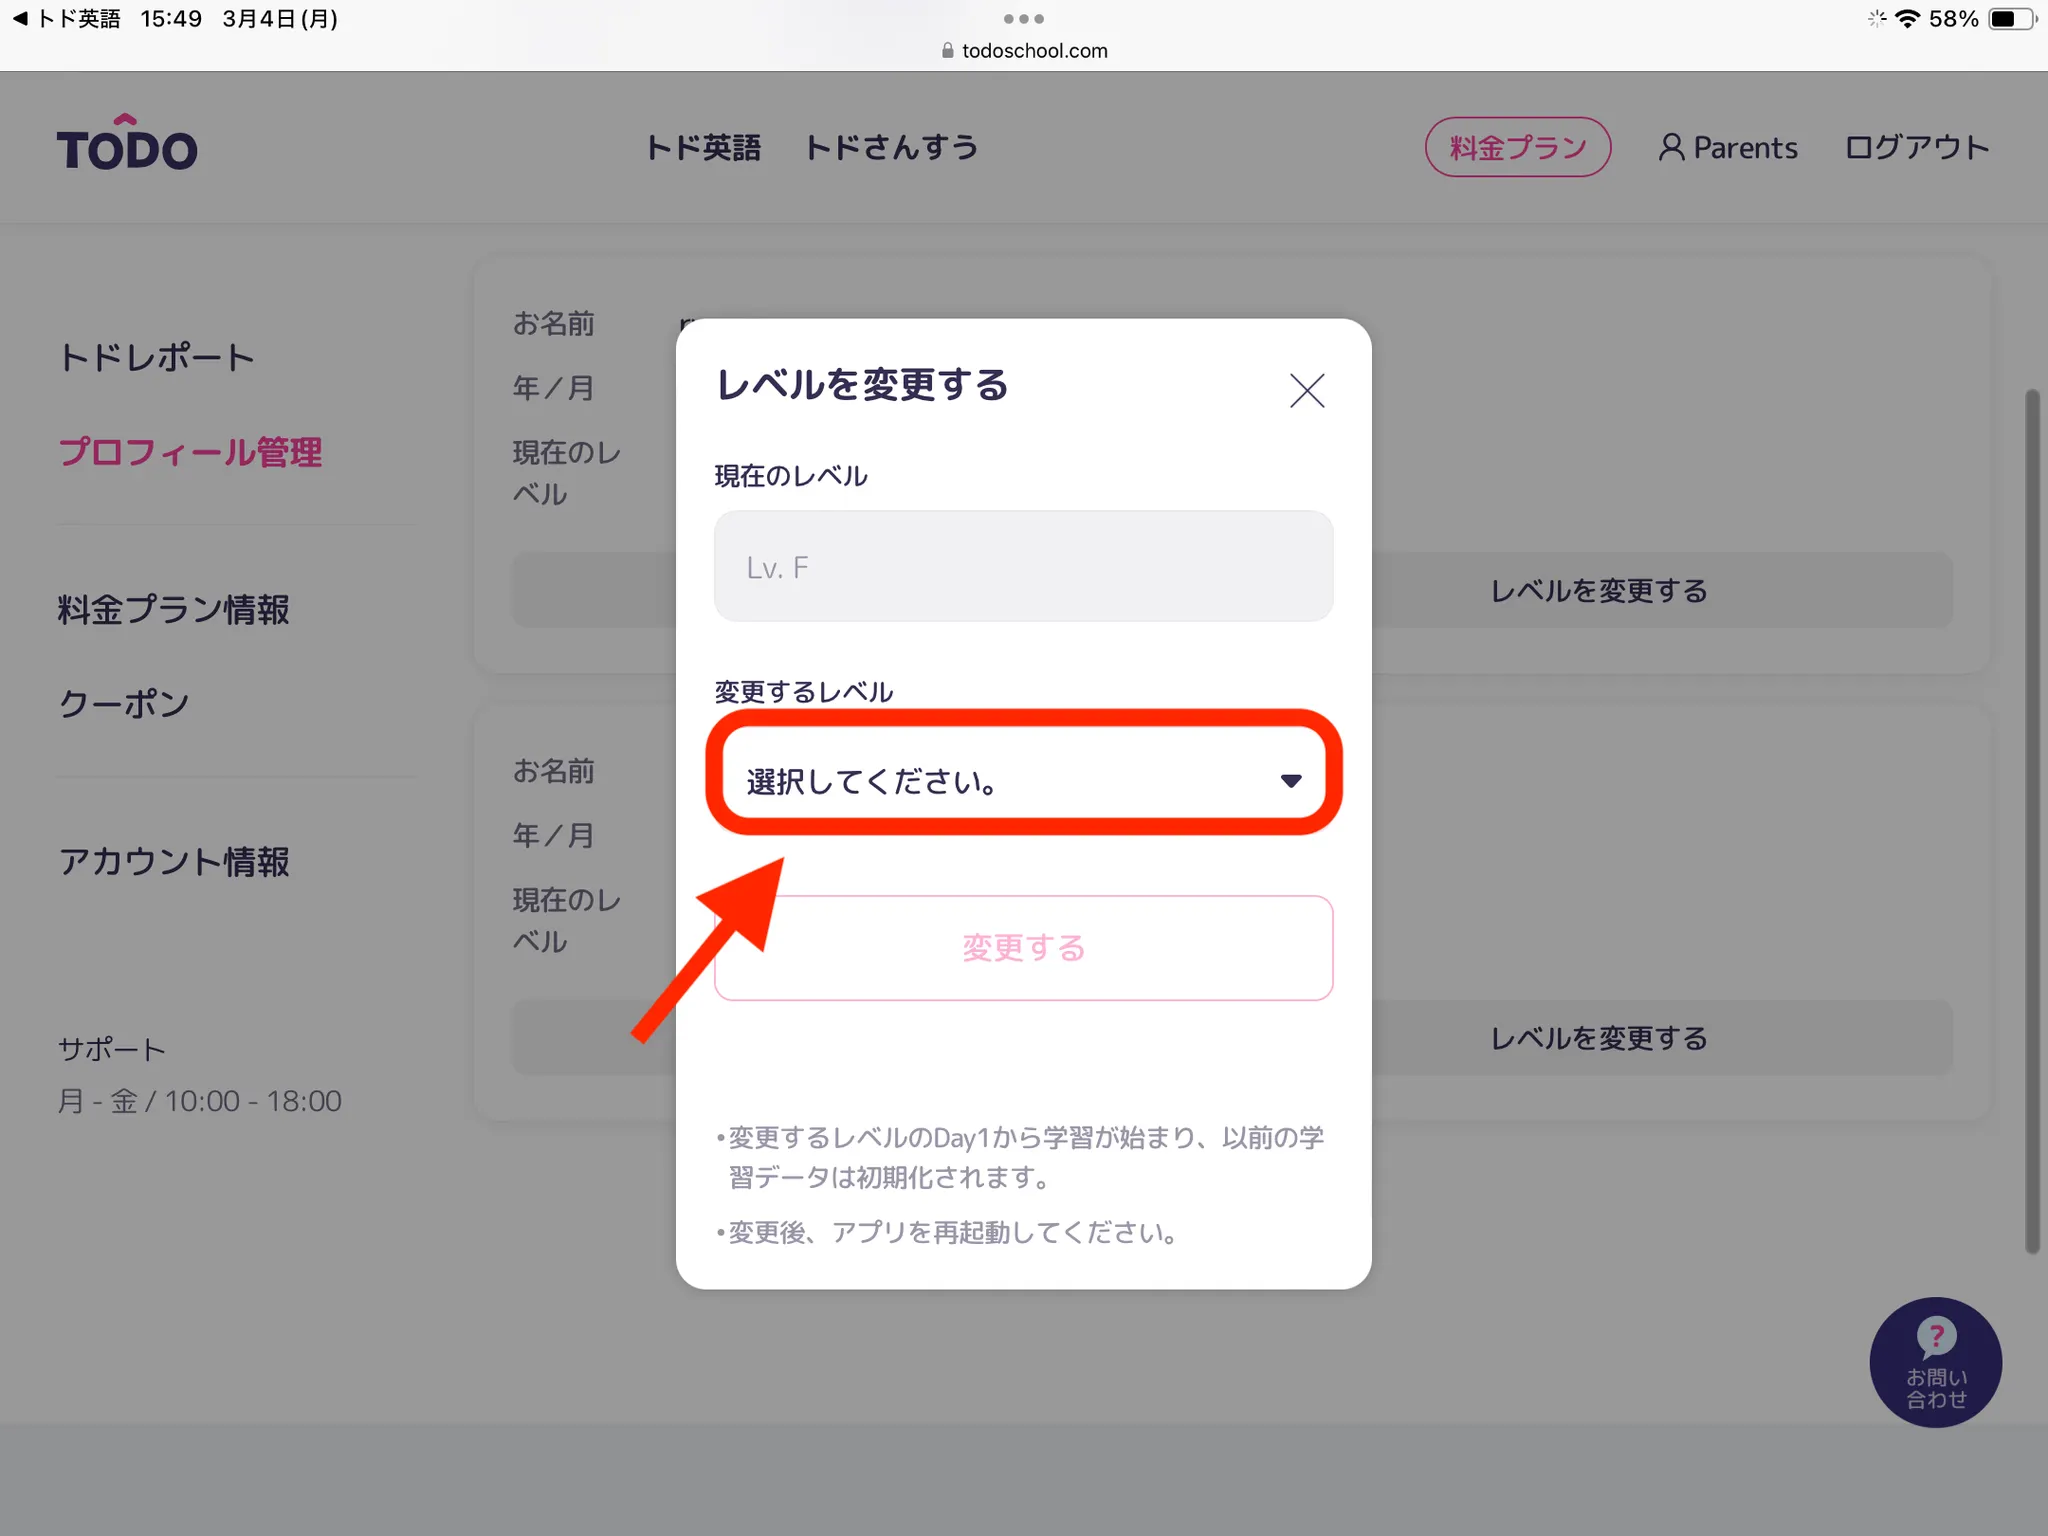Viewport: 2048px width, 1536px height.
Task: Click the Parents user icon
Action: (x=1671, y=147)
